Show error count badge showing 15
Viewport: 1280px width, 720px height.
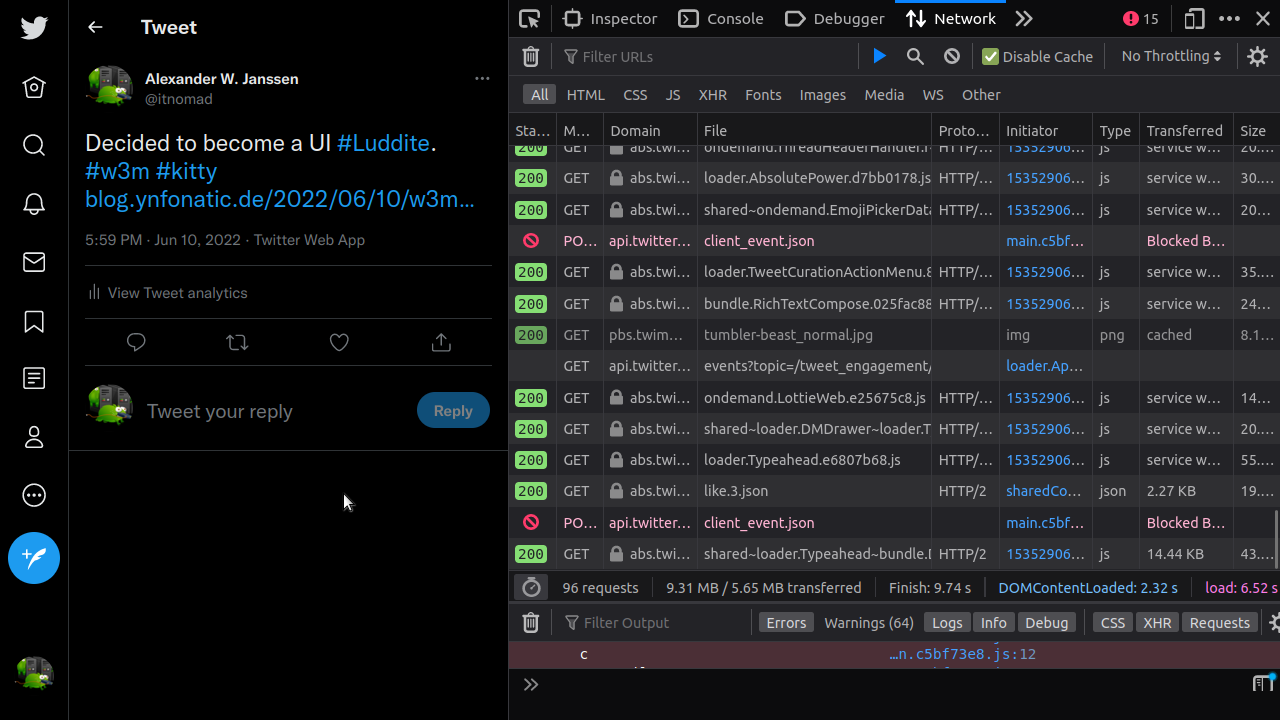tap(1140, 18)
